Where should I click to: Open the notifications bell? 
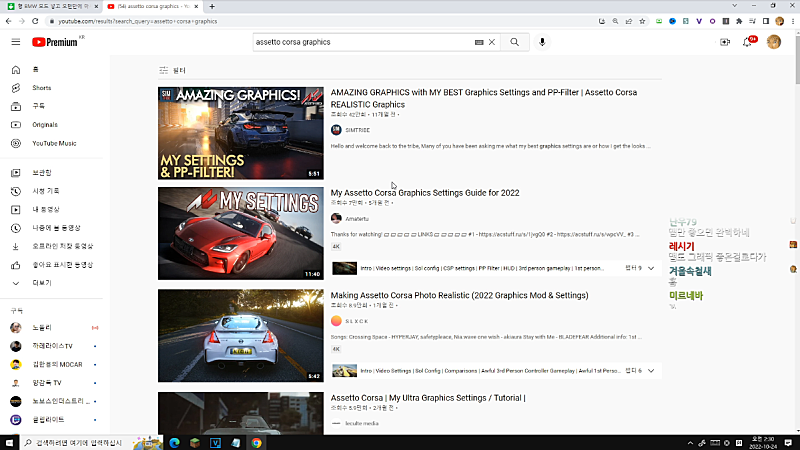click(x=748, y=42)
